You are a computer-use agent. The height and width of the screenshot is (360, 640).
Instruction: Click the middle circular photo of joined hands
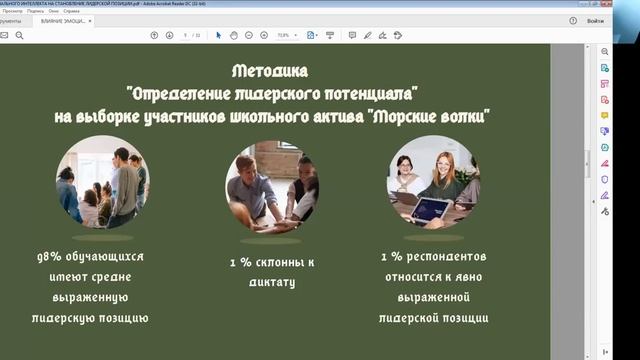tap(272, 187)
